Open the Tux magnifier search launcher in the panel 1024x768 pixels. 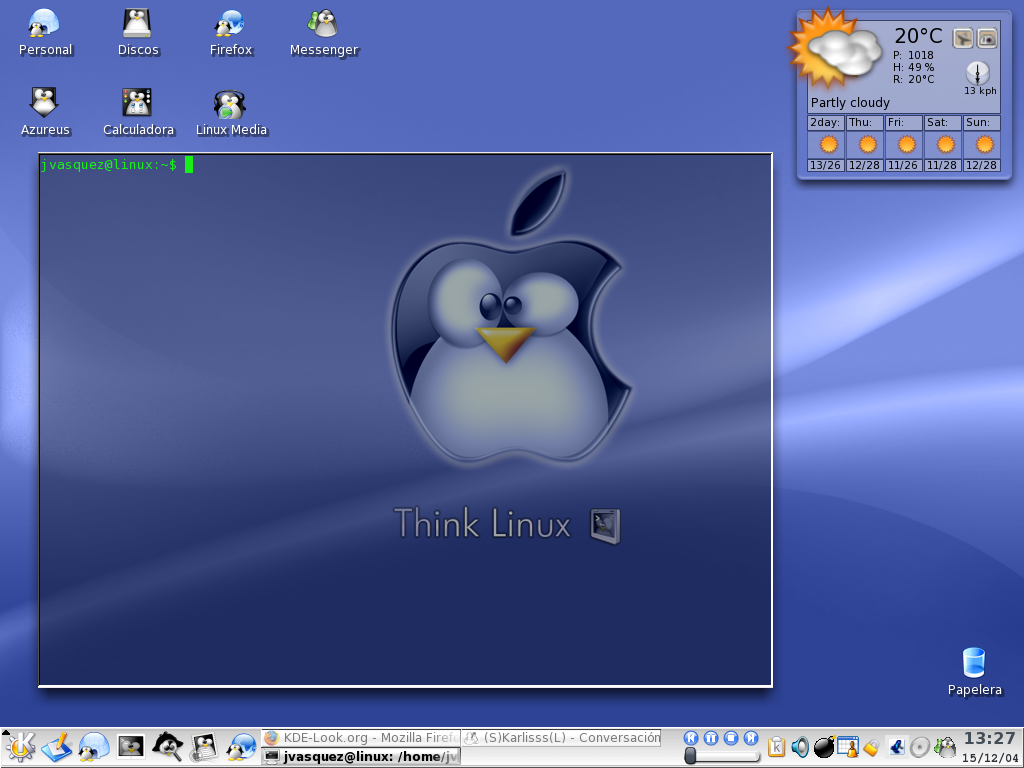168,747
